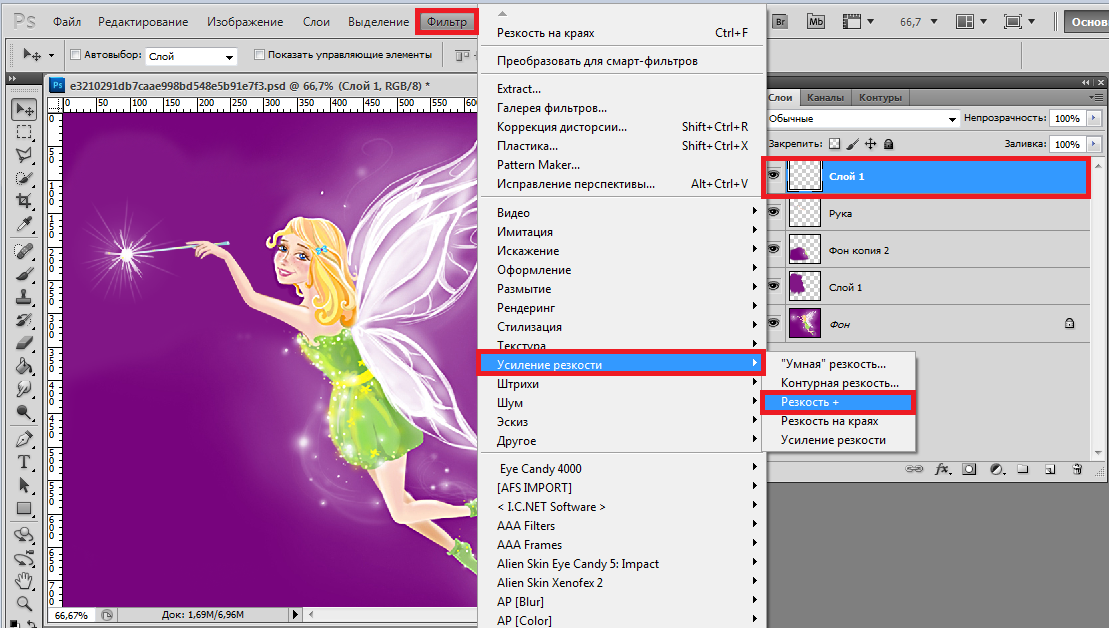Toggle lock position
The image size is (1109, 628).
(x=871, y=144)
